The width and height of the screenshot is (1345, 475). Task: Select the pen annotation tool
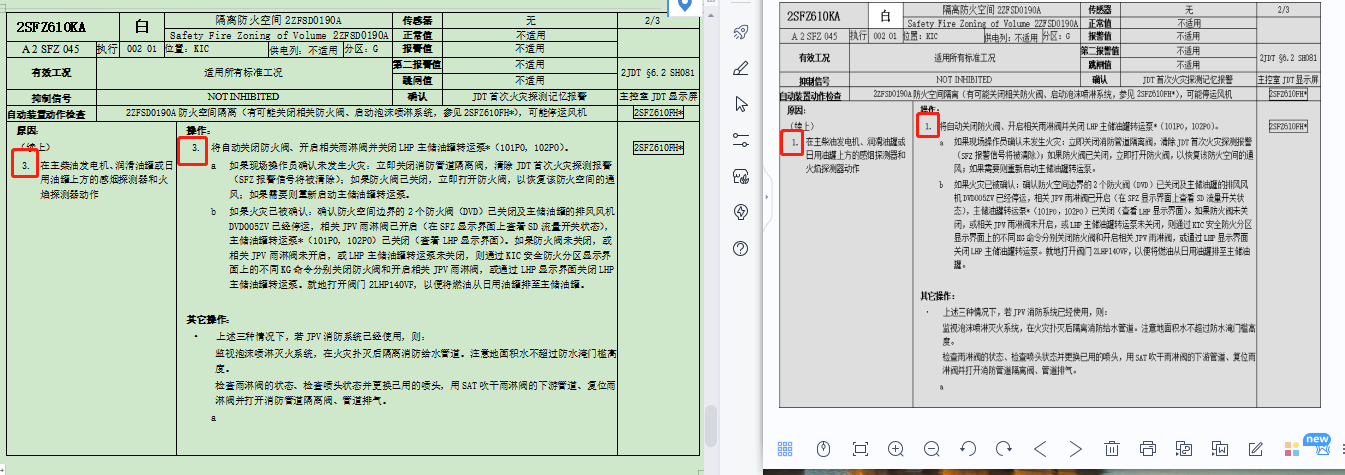tap(741, 68)
